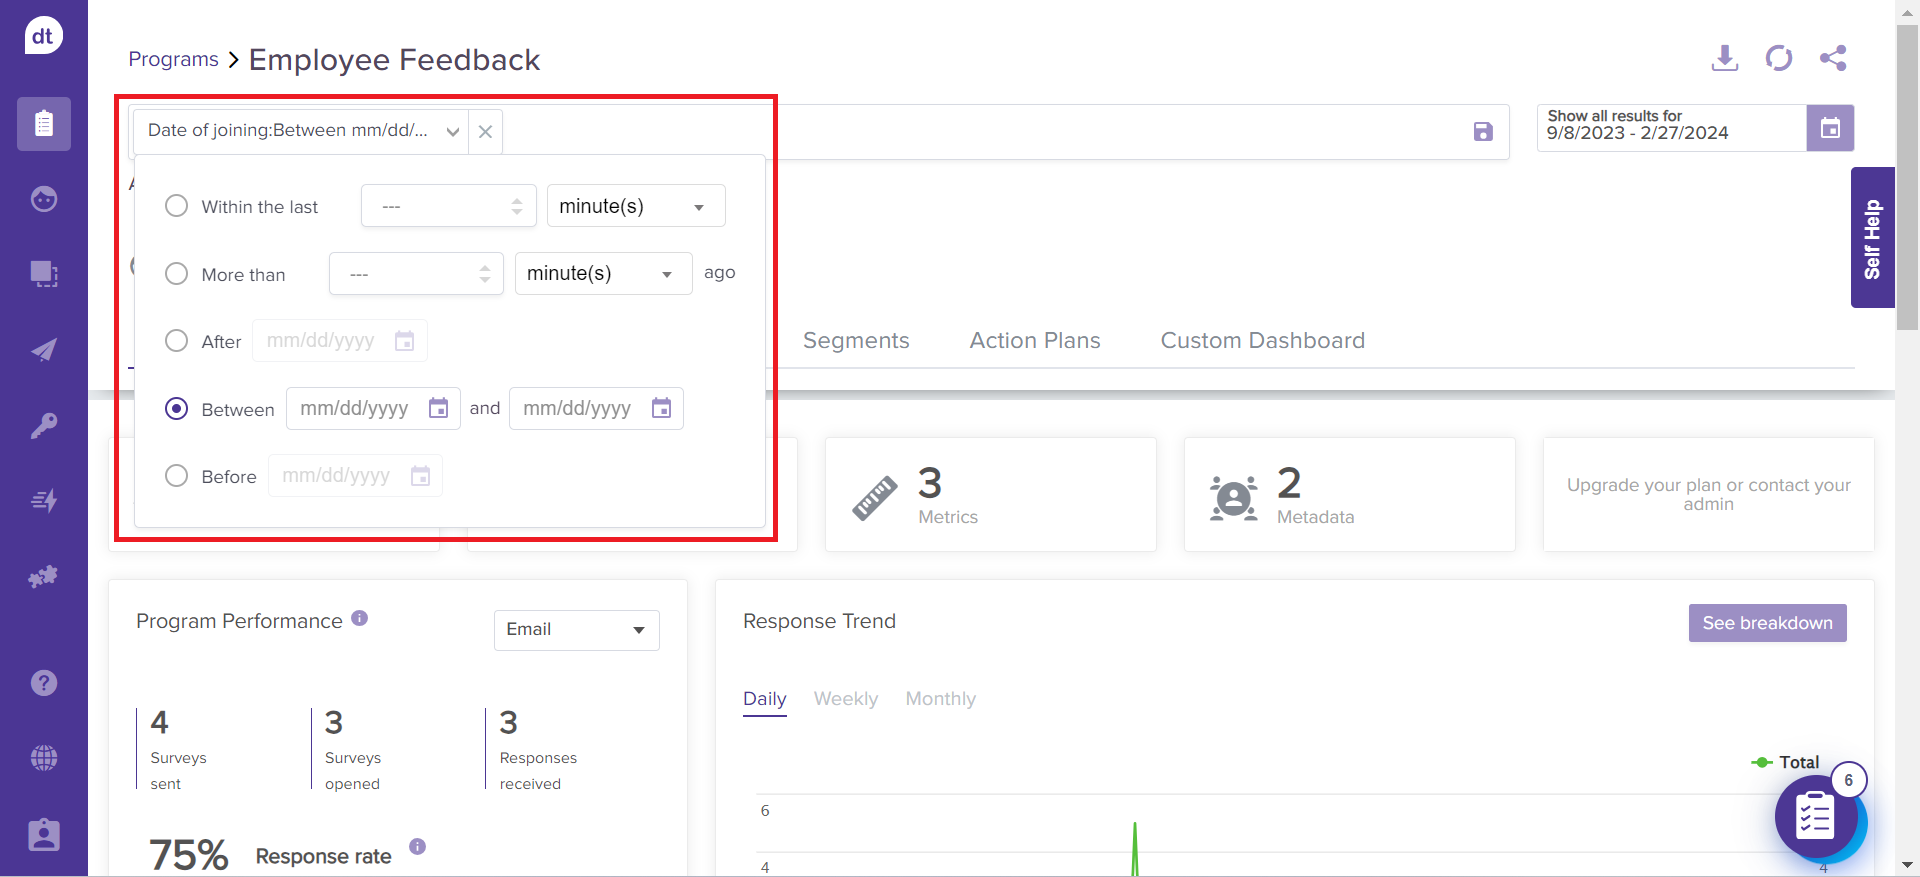Click the Between start date input field
Image resolution: width=1920 pixels, height=877 pixels.
pyautogui.click(x=356, y=409)
